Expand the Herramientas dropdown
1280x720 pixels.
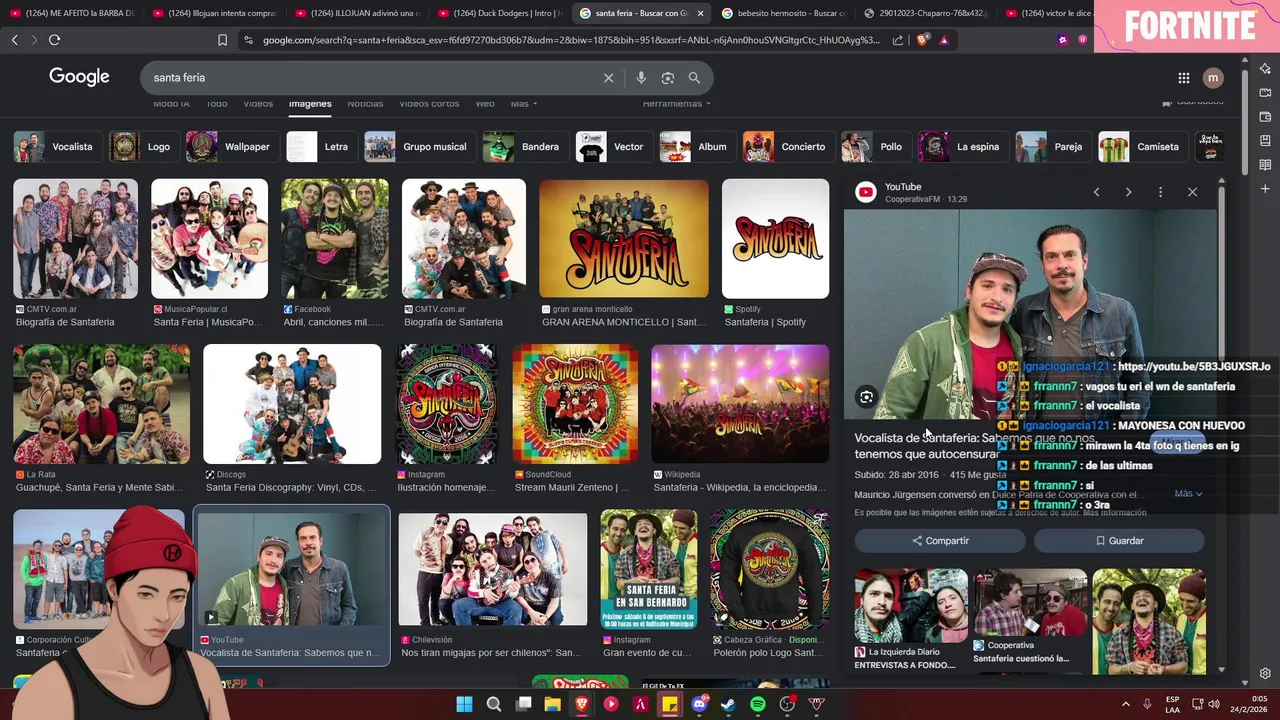pyautogui.click(x=677, y=104)
